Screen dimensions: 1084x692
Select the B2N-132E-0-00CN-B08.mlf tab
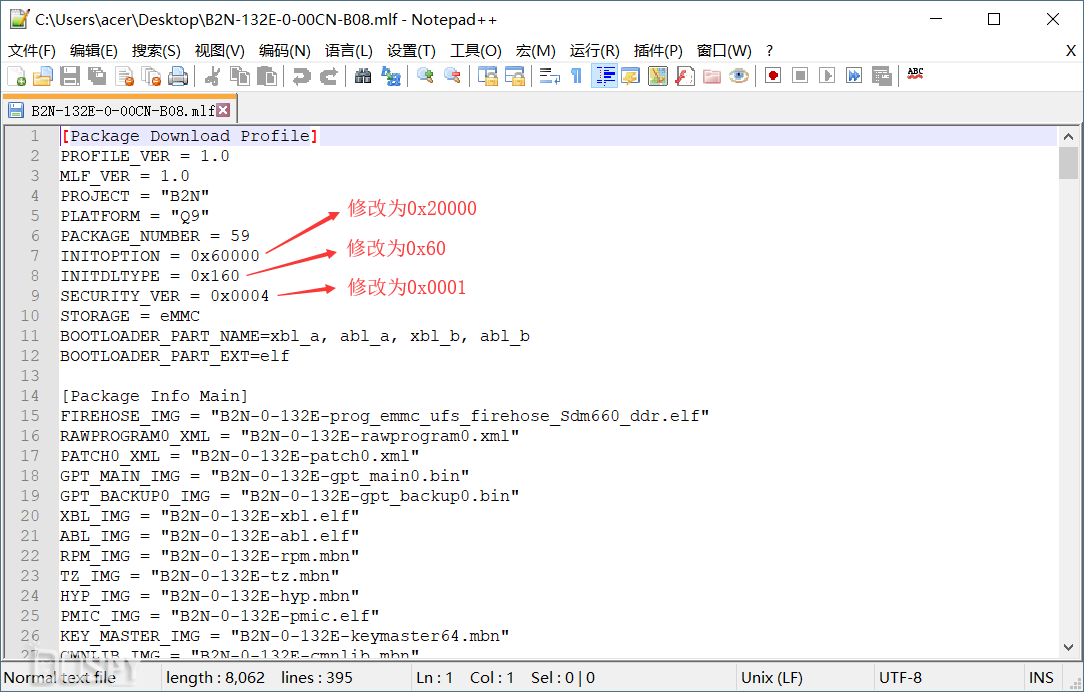point(118,111)
